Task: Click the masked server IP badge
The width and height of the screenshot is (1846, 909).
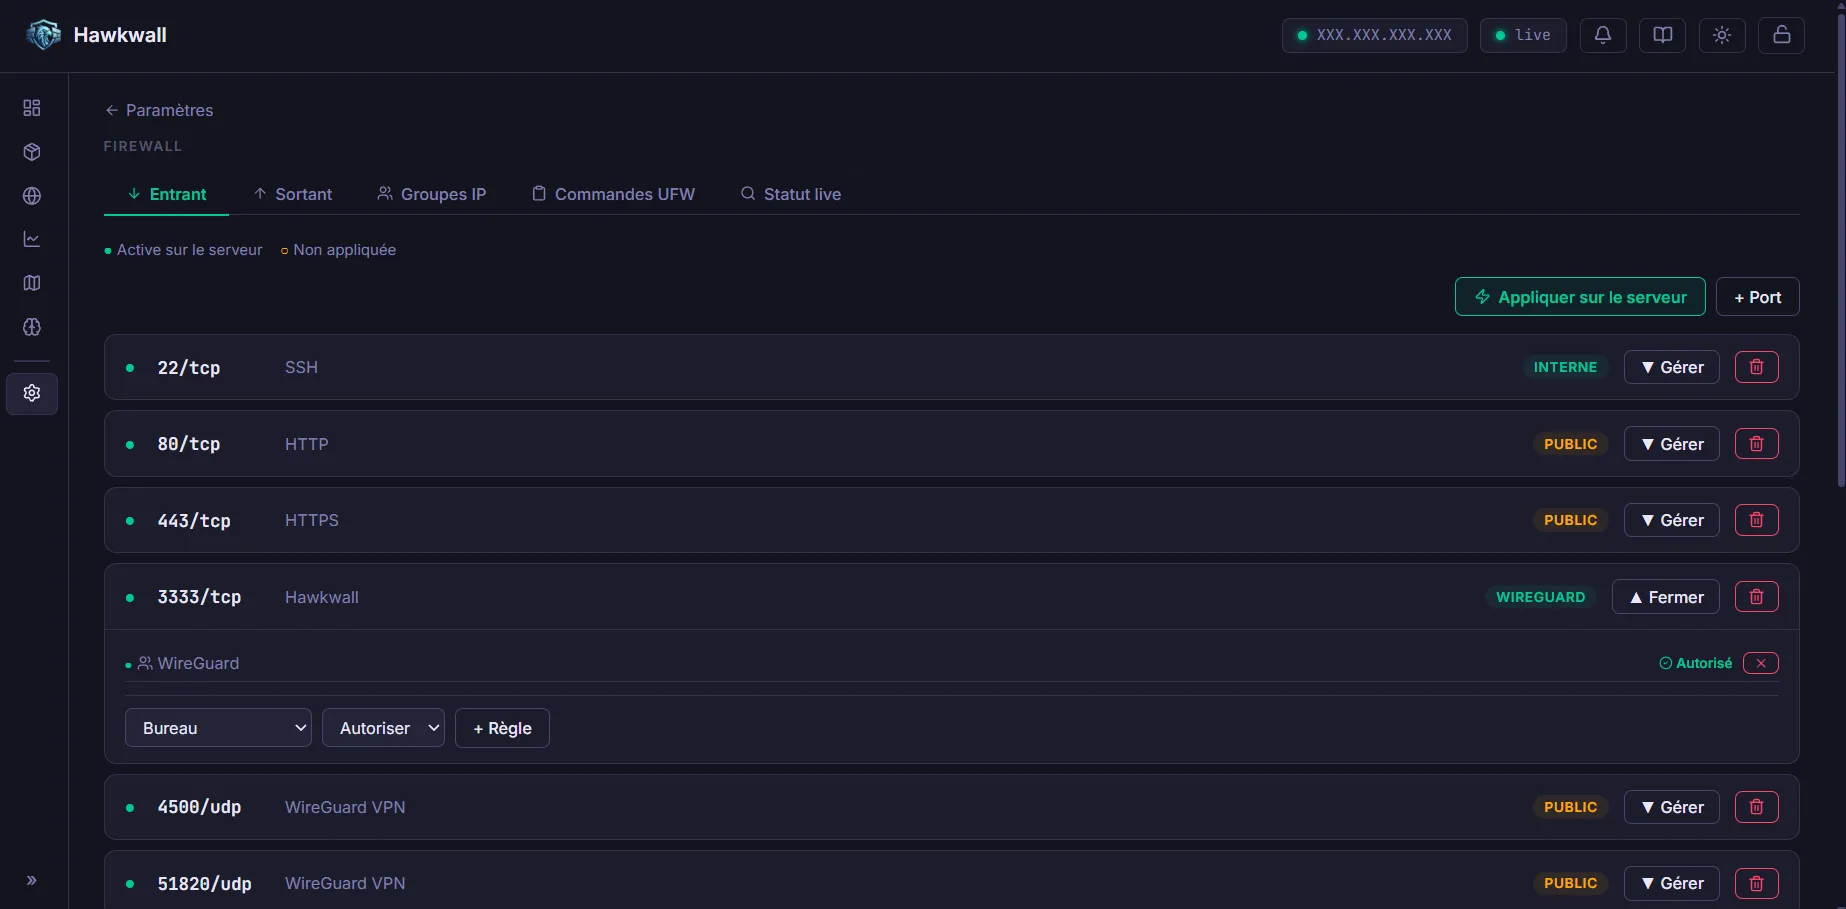Action: click(x=1375, y=35)
